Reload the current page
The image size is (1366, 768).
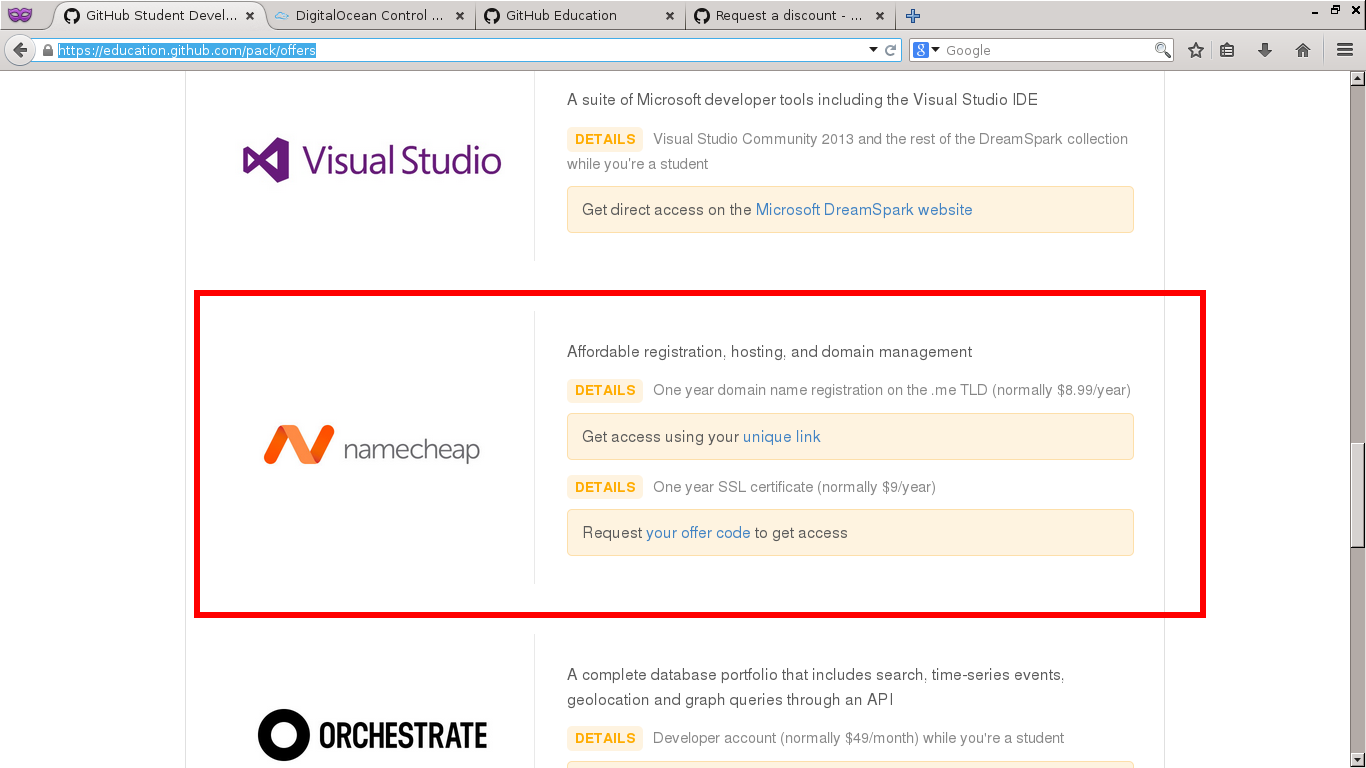pyautogui.click(x=891, y=50)
